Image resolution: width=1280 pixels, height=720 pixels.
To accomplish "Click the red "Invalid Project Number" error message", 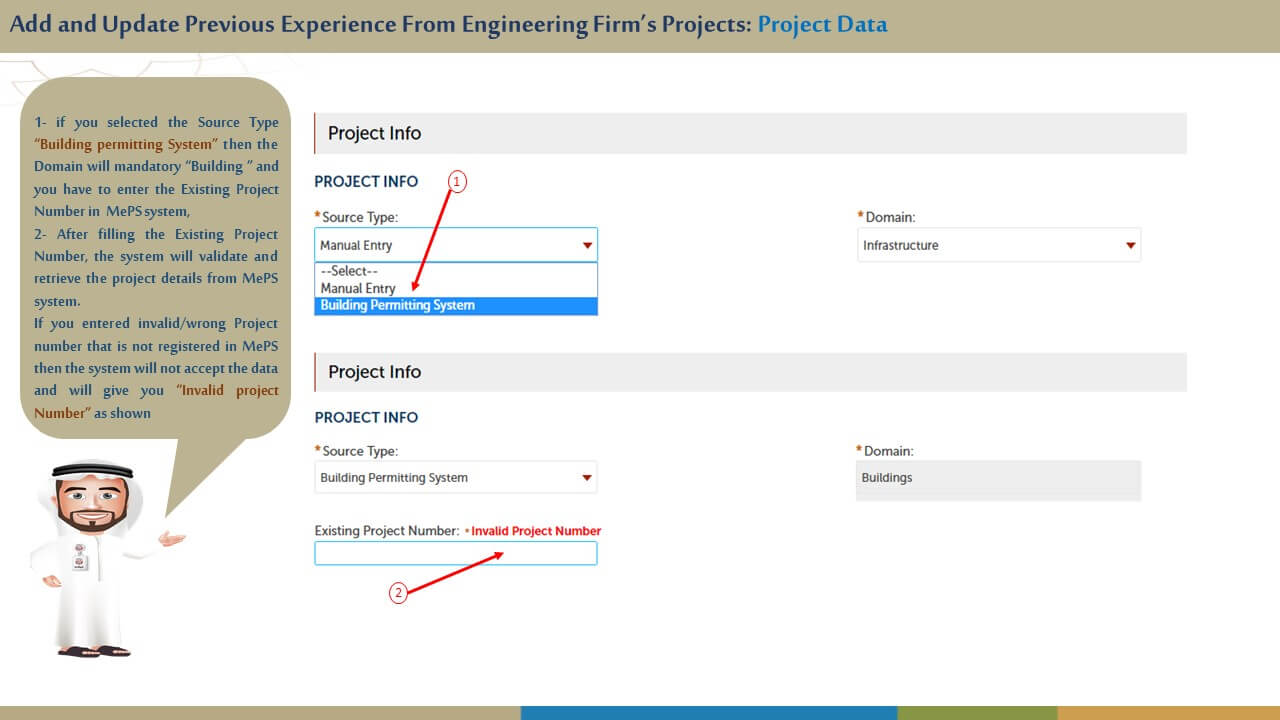I will pyautogui.click(x=536, y=531).
